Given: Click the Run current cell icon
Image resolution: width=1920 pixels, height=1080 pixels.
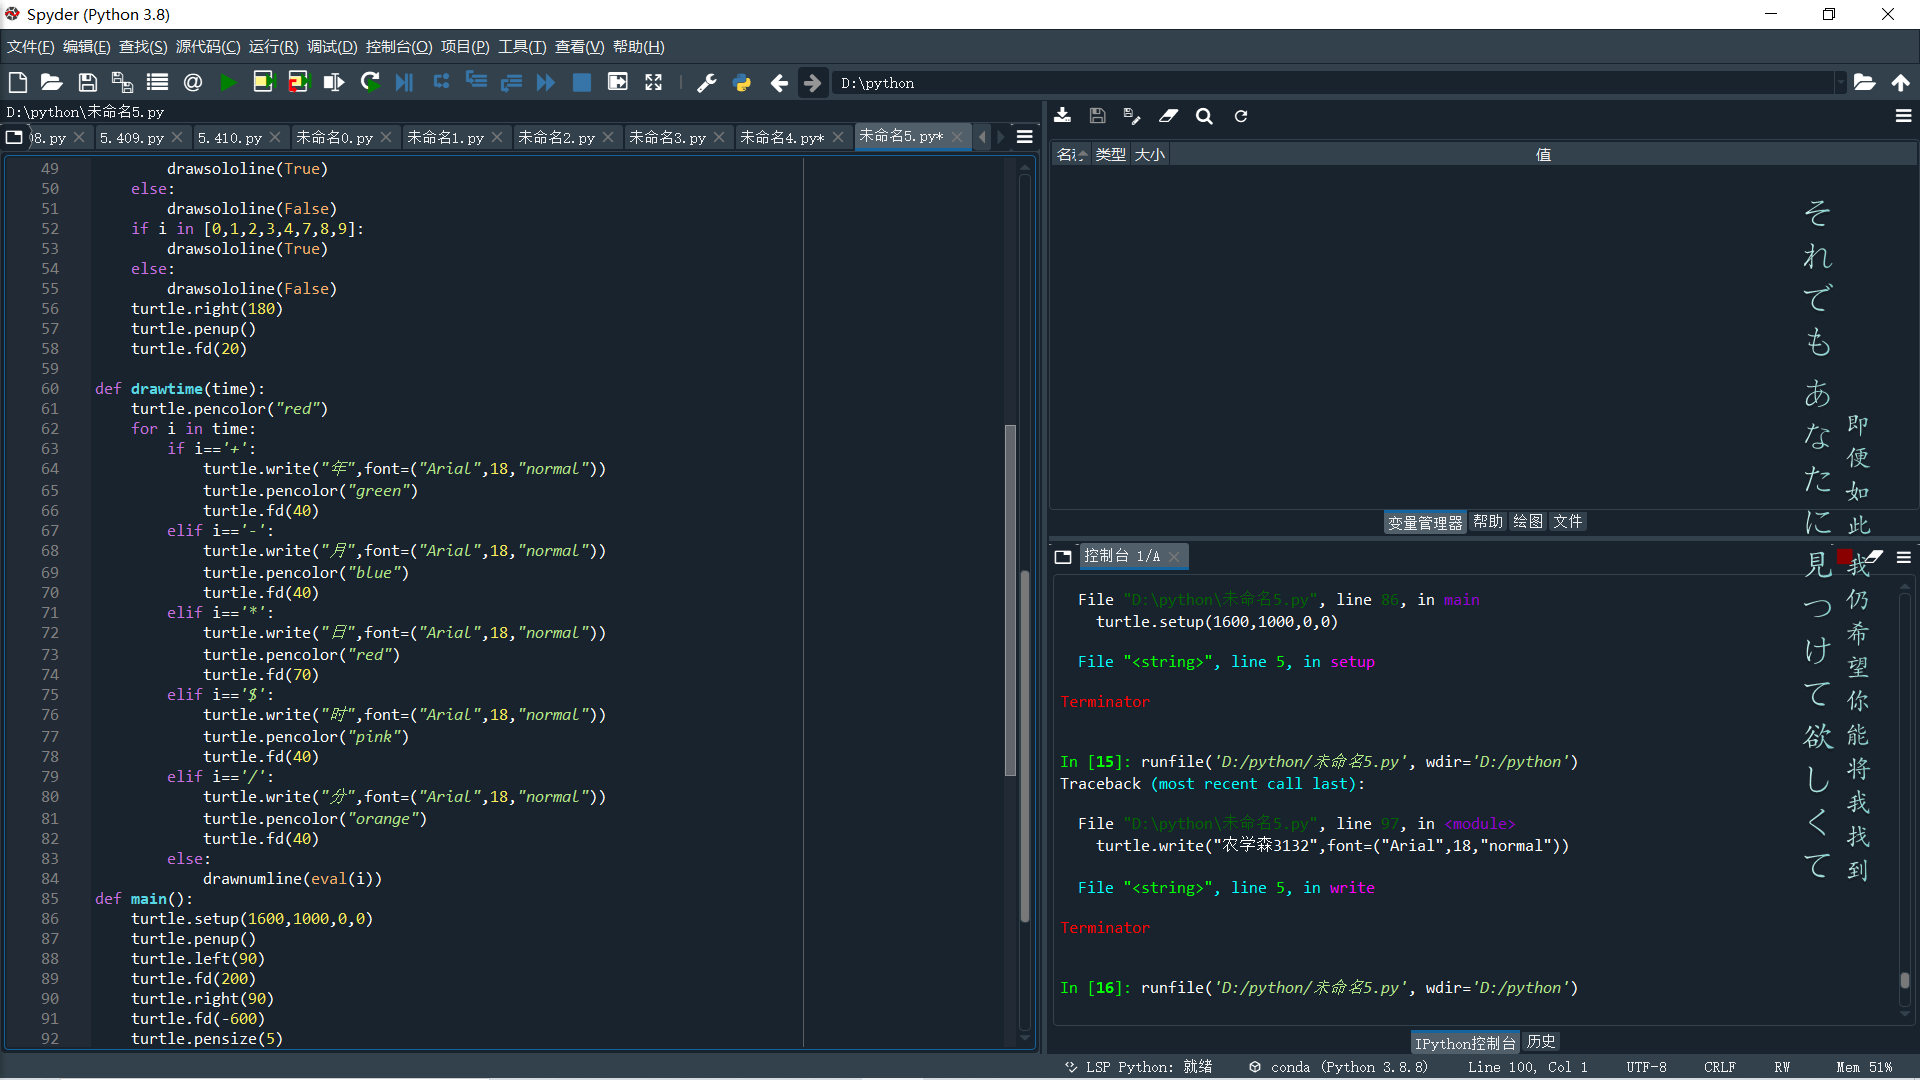Looking at the screenshot, I should pos(263,83).
